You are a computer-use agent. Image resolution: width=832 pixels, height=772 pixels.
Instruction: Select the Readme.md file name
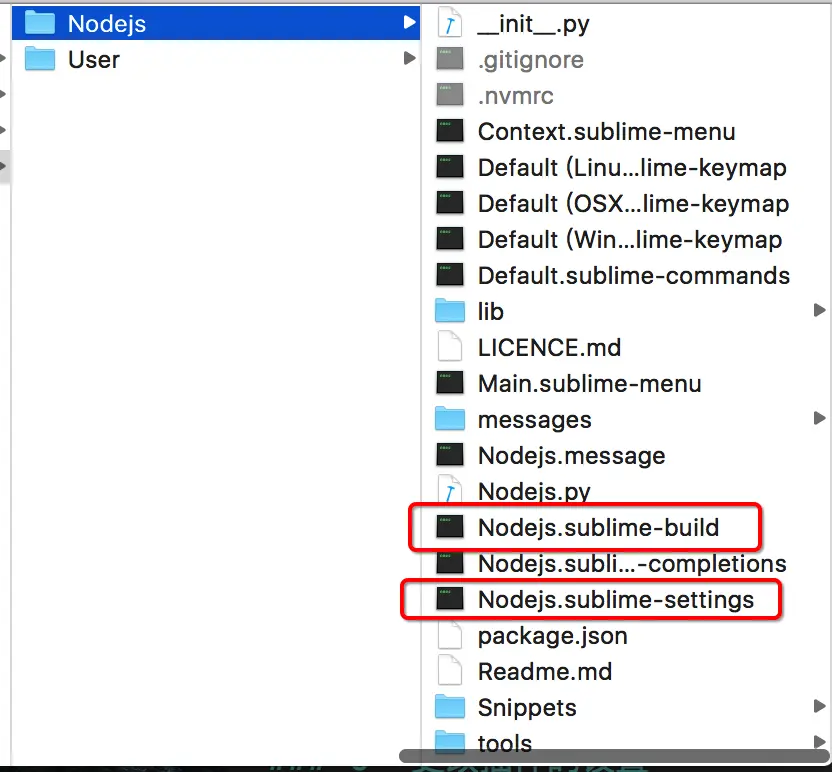(x=545, y=672)
